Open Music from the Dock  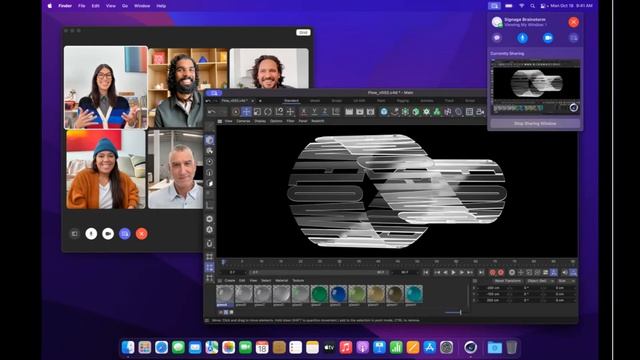tap(346, 347)
